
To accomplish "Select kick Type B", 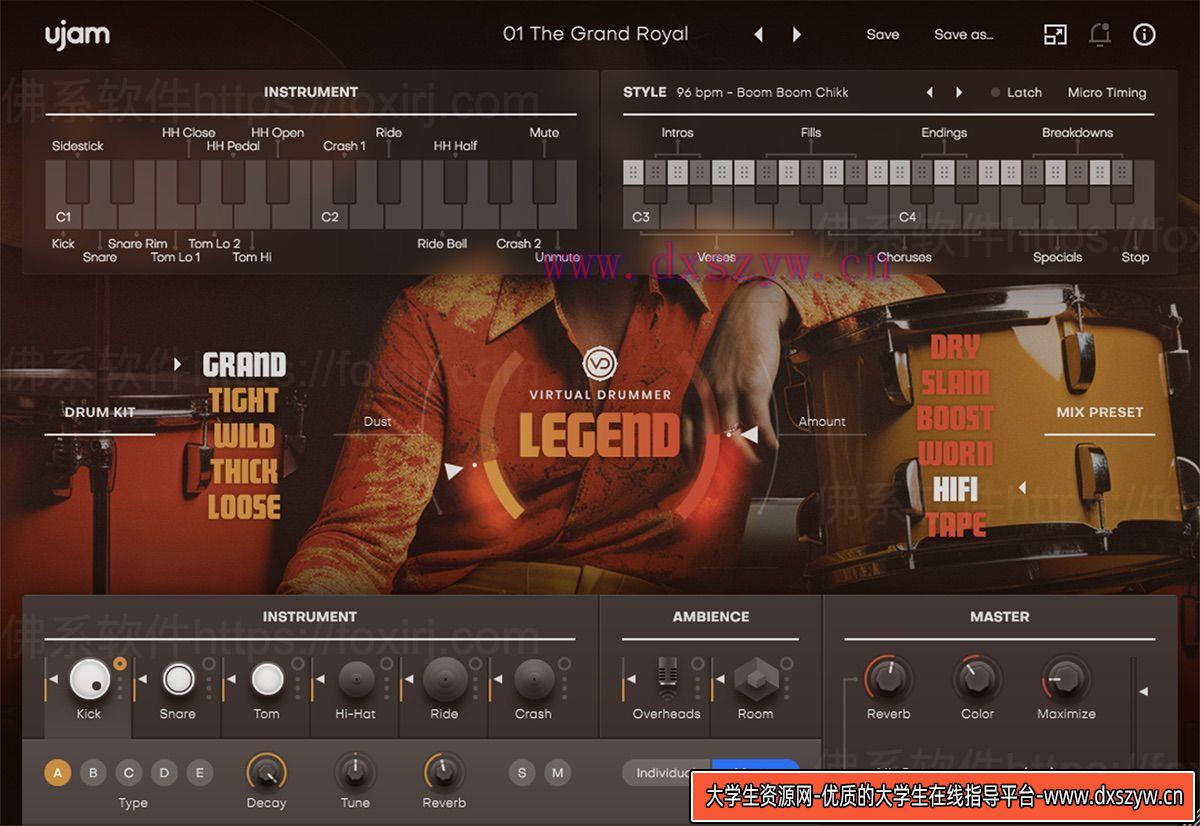I will [x=93, y=772].
